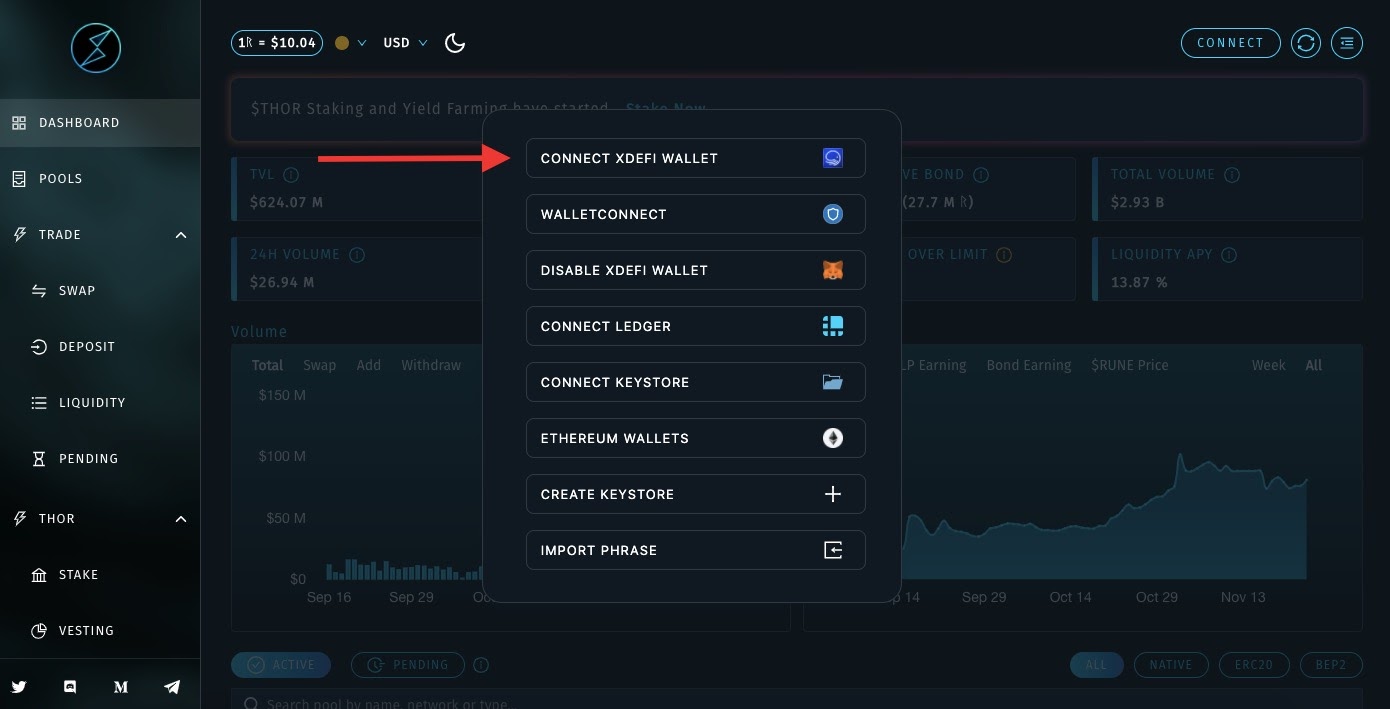The width and height of the screenshot is (1390, 709).
Task: Open the Telegram link icon
Action: (x=172, y=687)
